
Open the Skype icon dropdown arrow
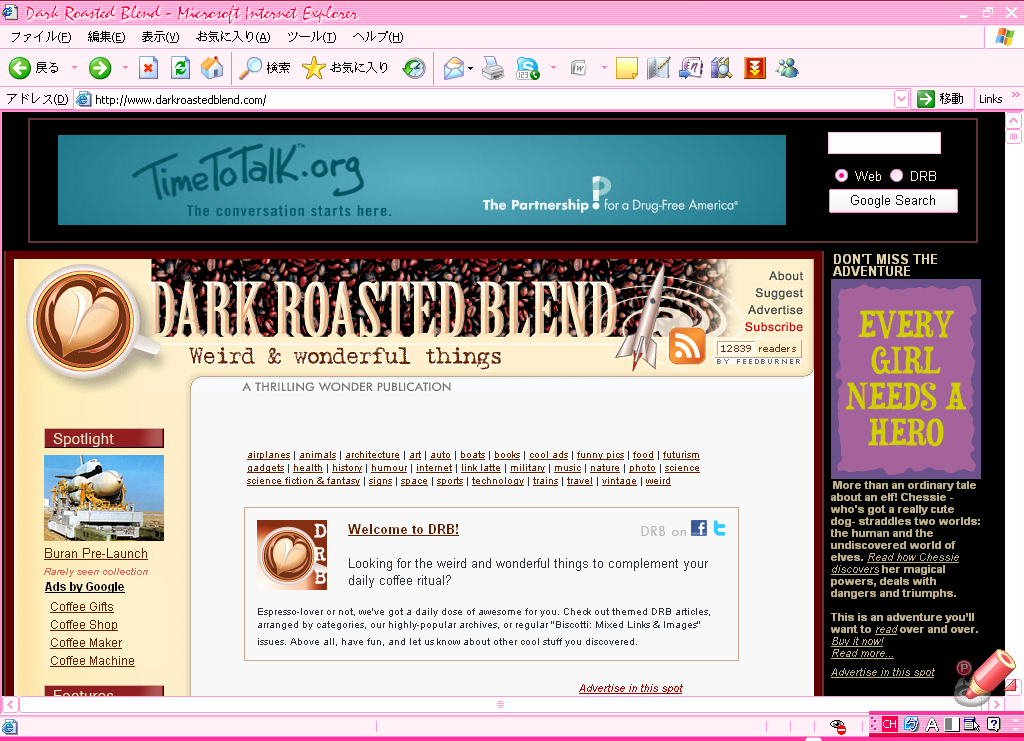[553, 68]
